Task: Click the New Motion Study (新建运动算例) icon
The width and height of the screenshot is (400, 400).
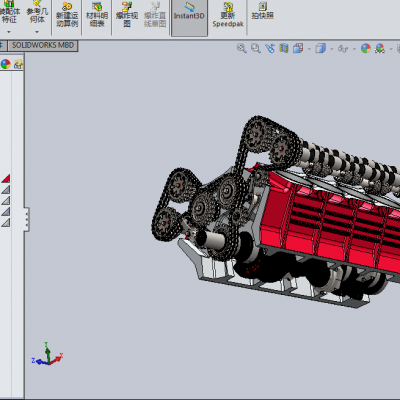Action: (x=67, y=15)
